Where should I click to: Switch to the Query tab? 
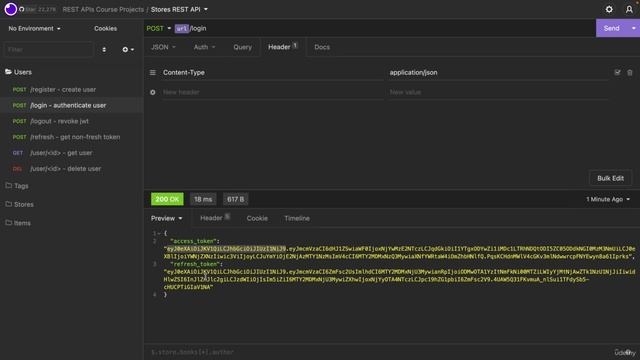click(x=242, y=47)
